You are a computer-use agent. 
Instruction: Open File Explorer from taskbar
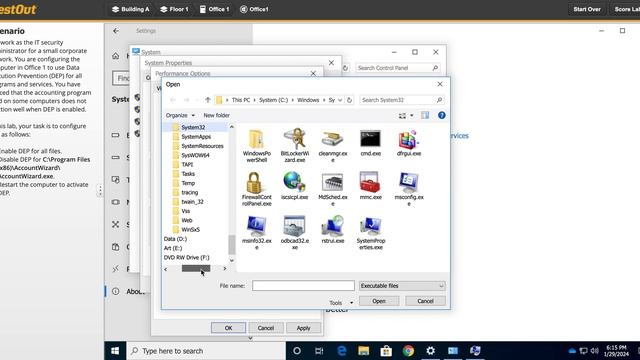tap(364, 351)
